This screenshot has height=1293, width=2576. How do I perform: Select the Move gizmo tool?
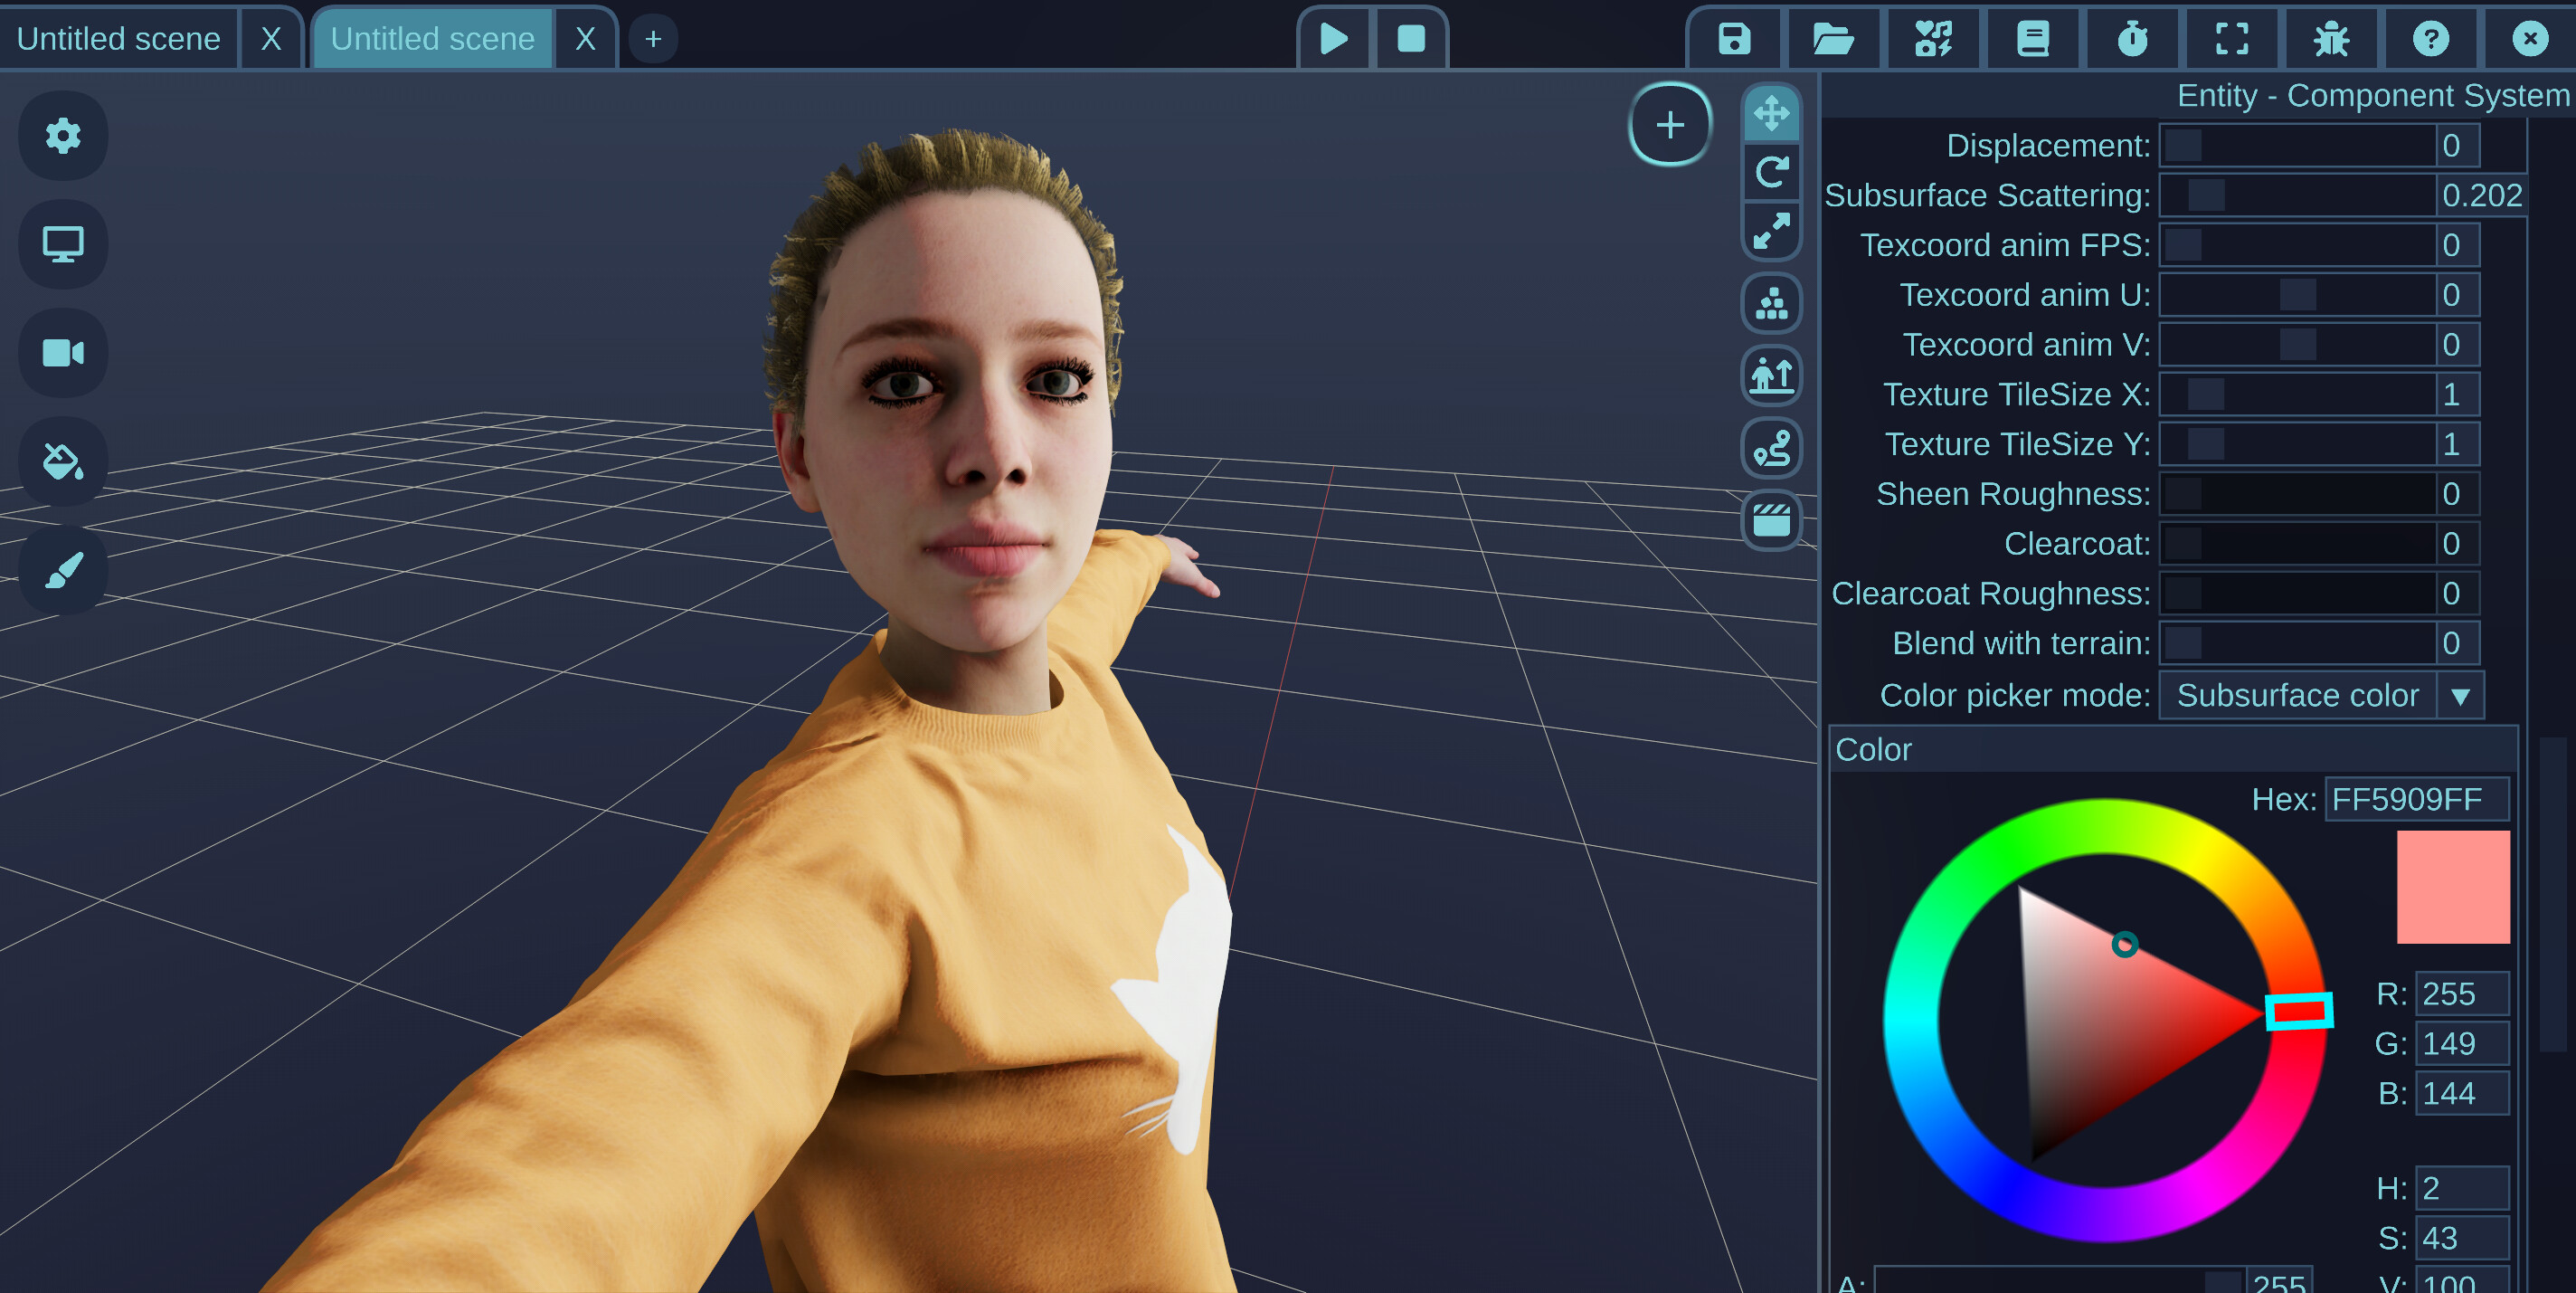coord(1771,114)
